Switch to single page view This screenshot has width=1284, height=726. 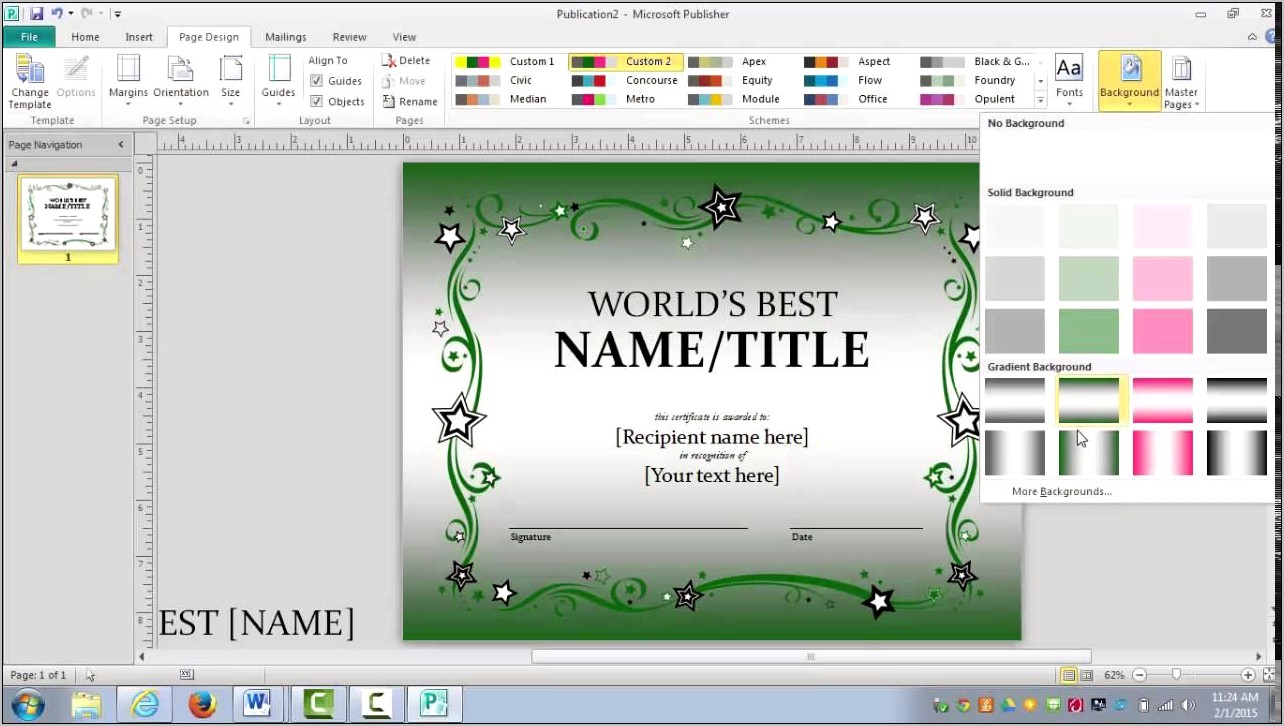click(1069, 675)
